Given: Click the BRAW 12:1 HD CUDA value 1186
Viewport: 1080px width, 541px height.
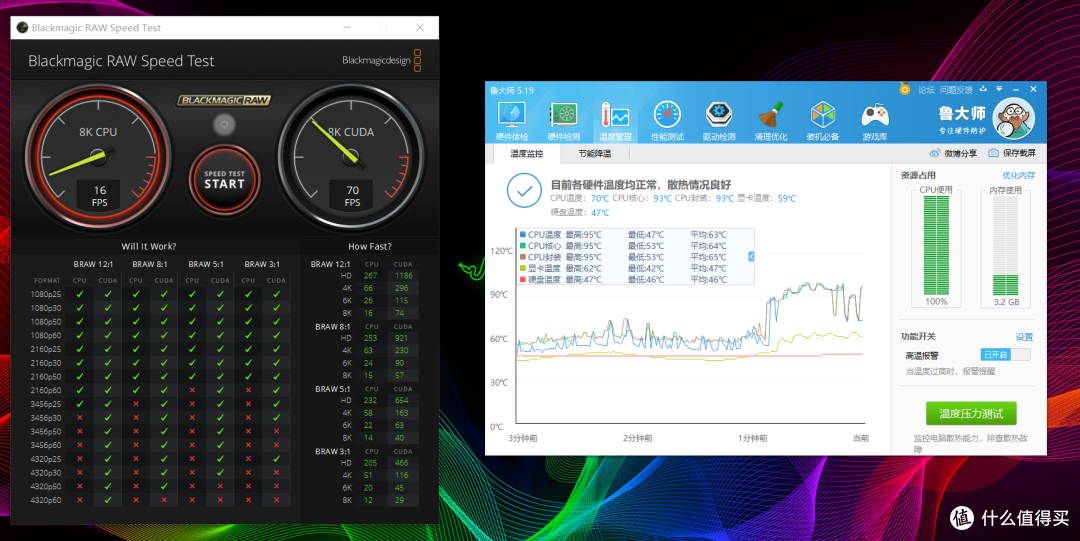Looking at the screenshot, I should coord(404,276).
